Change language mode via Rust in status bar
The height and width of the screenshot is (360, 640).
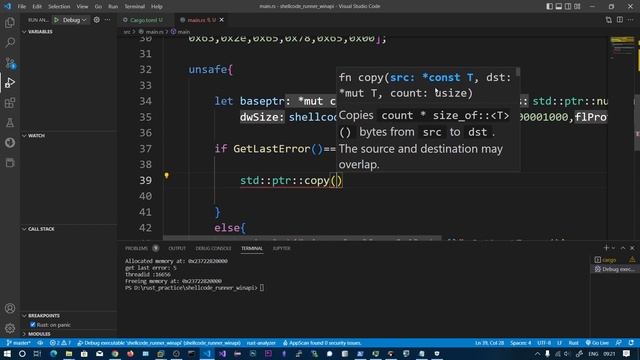573,343
